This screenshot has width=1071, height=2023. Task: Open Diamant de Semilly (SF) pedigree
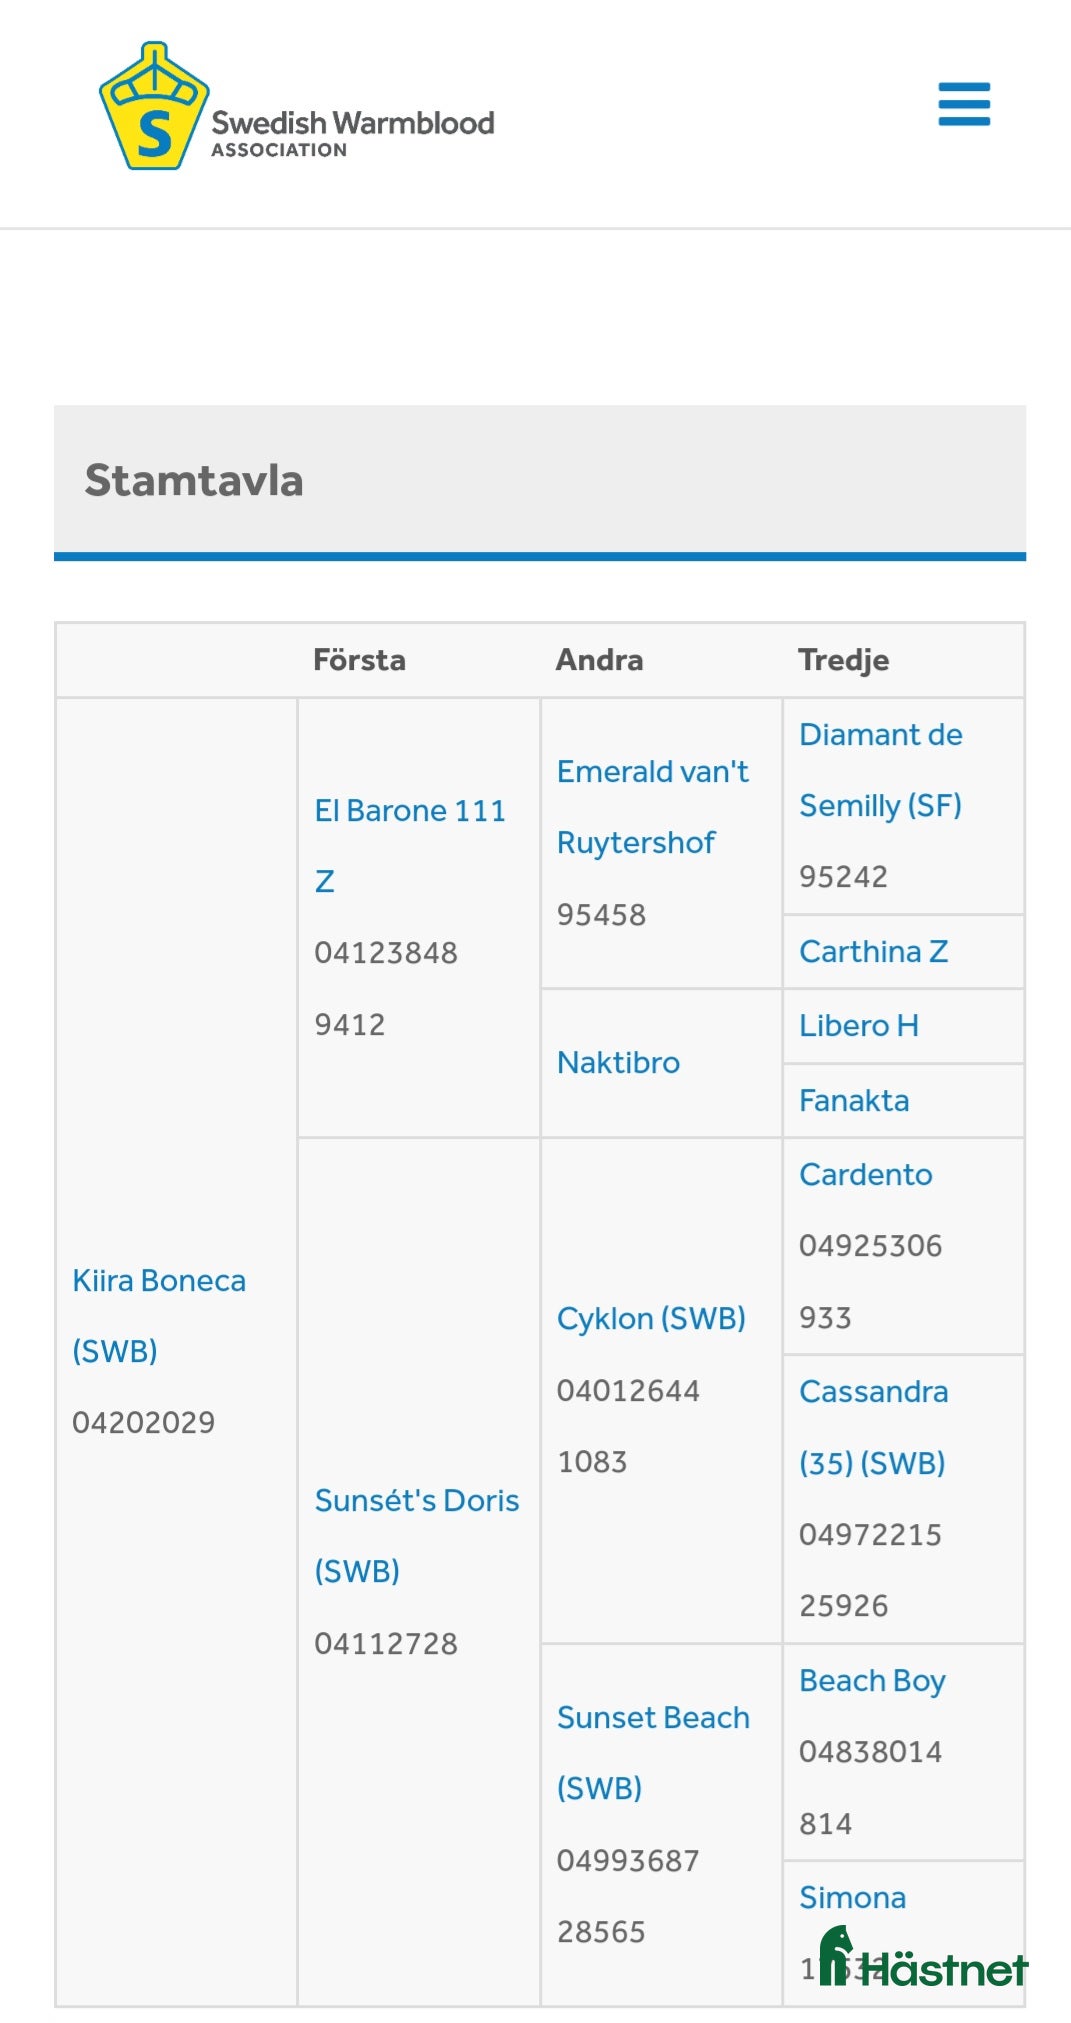[880, 736]
